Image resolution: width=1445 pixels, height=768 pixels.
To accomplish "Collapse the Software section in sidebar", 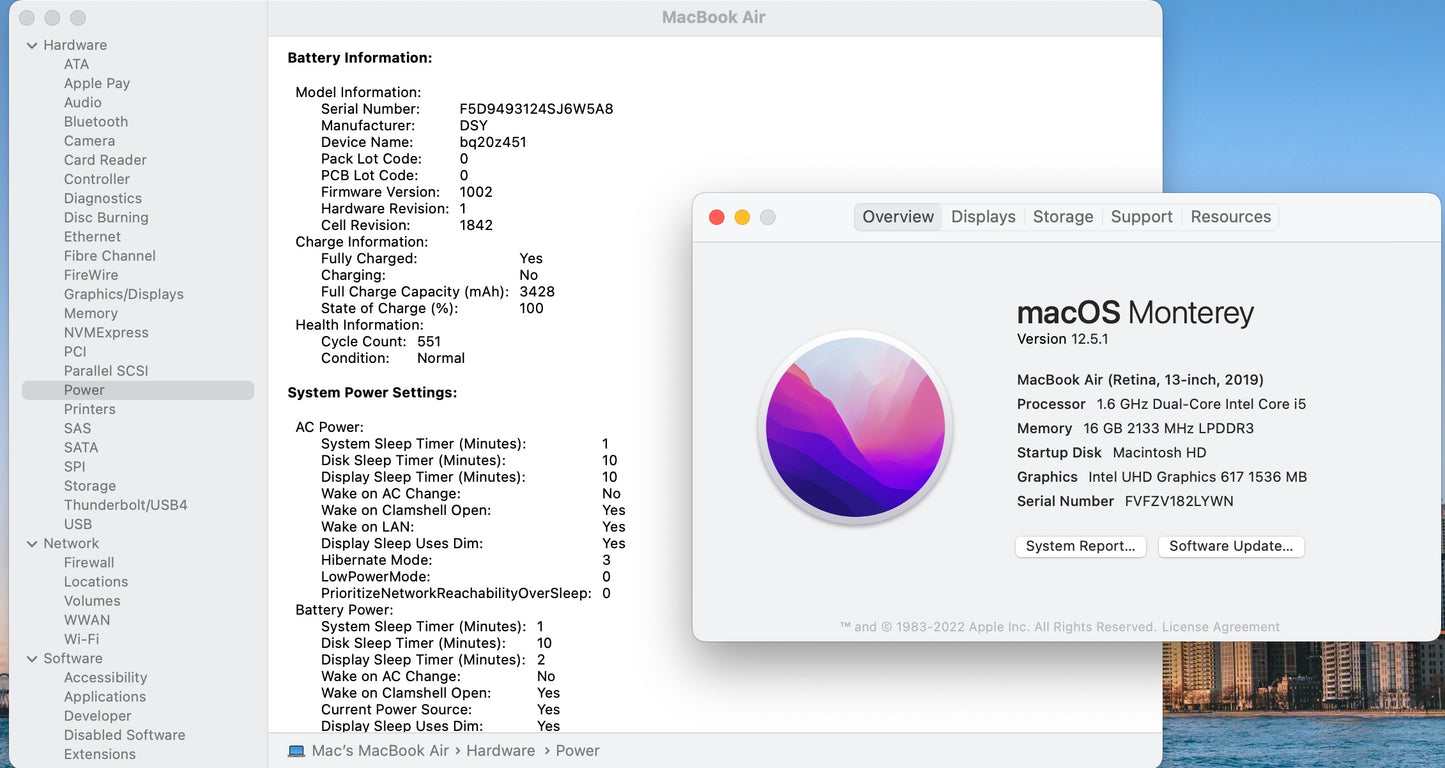I will coord(32,659).
